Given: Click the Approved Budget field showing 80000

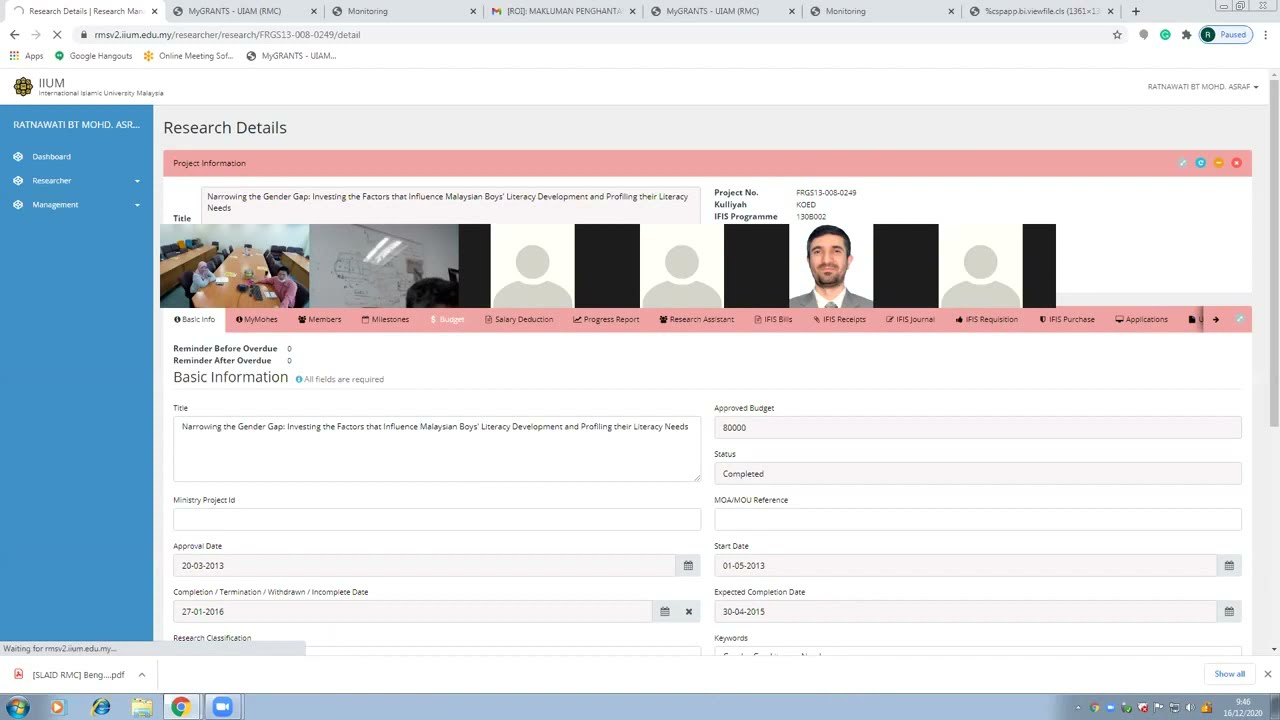Looking at the screenshot, I should point(978,428).
